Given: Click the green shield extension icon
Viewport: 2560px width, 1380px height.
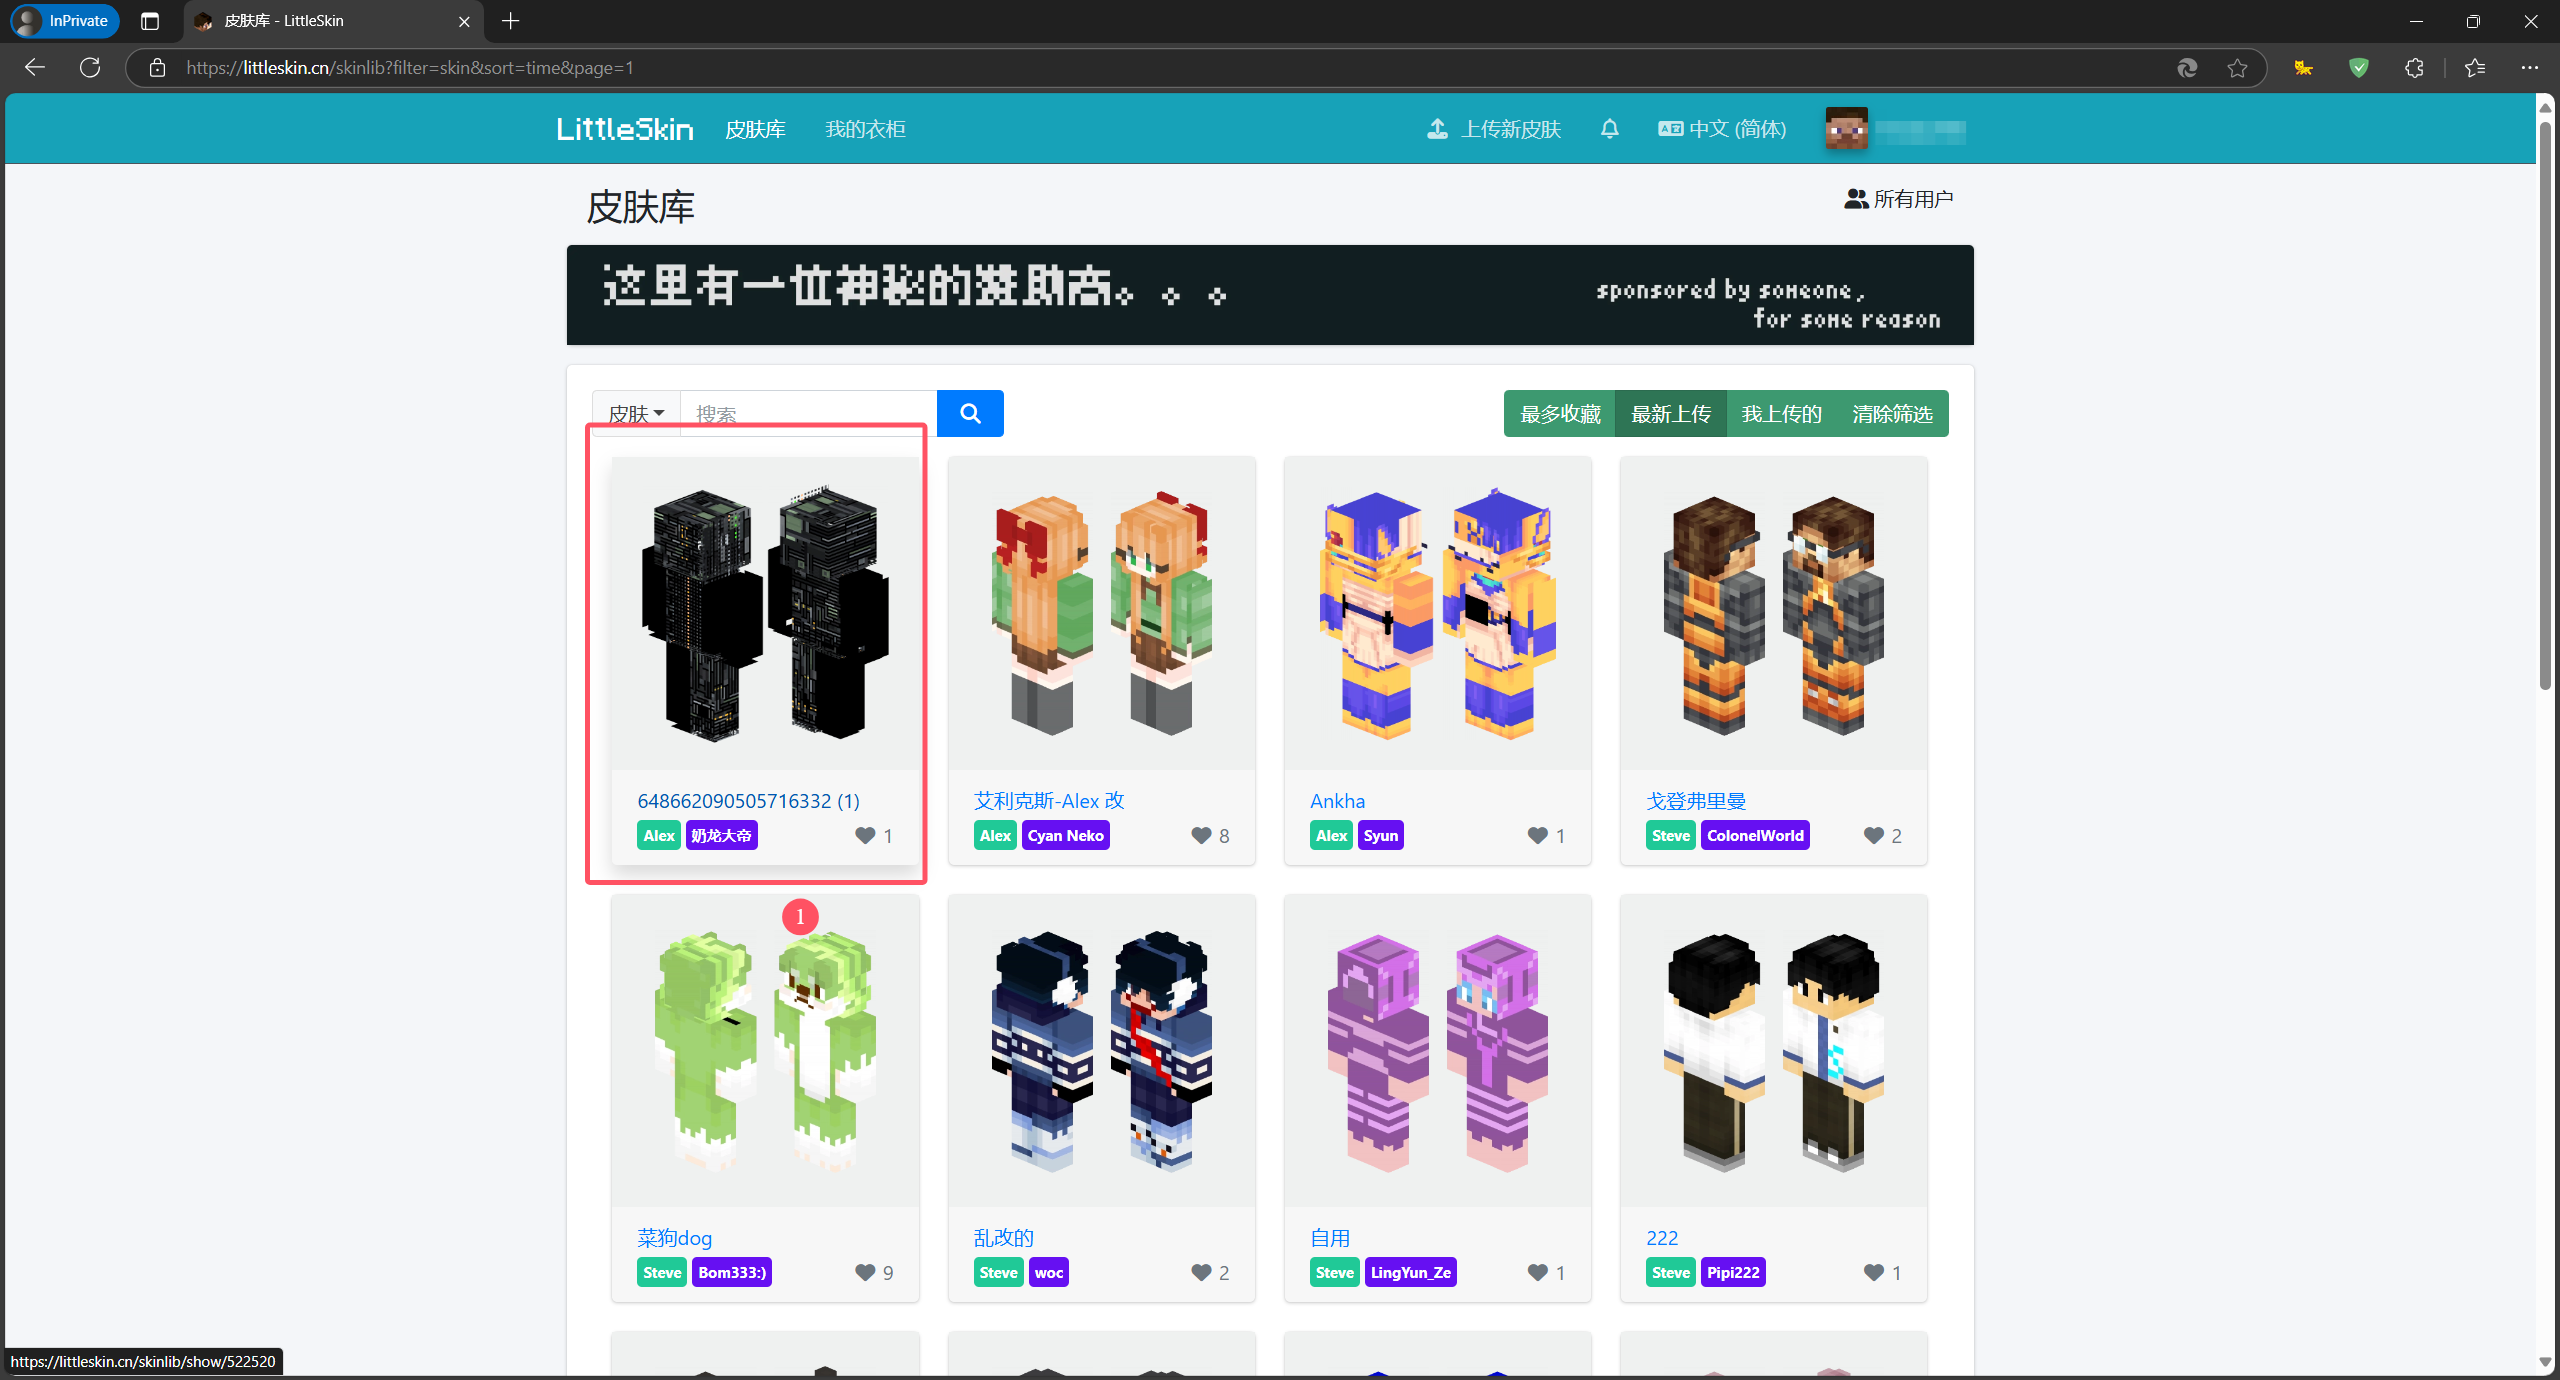Looking at the screenshot, I should 2359,68.
